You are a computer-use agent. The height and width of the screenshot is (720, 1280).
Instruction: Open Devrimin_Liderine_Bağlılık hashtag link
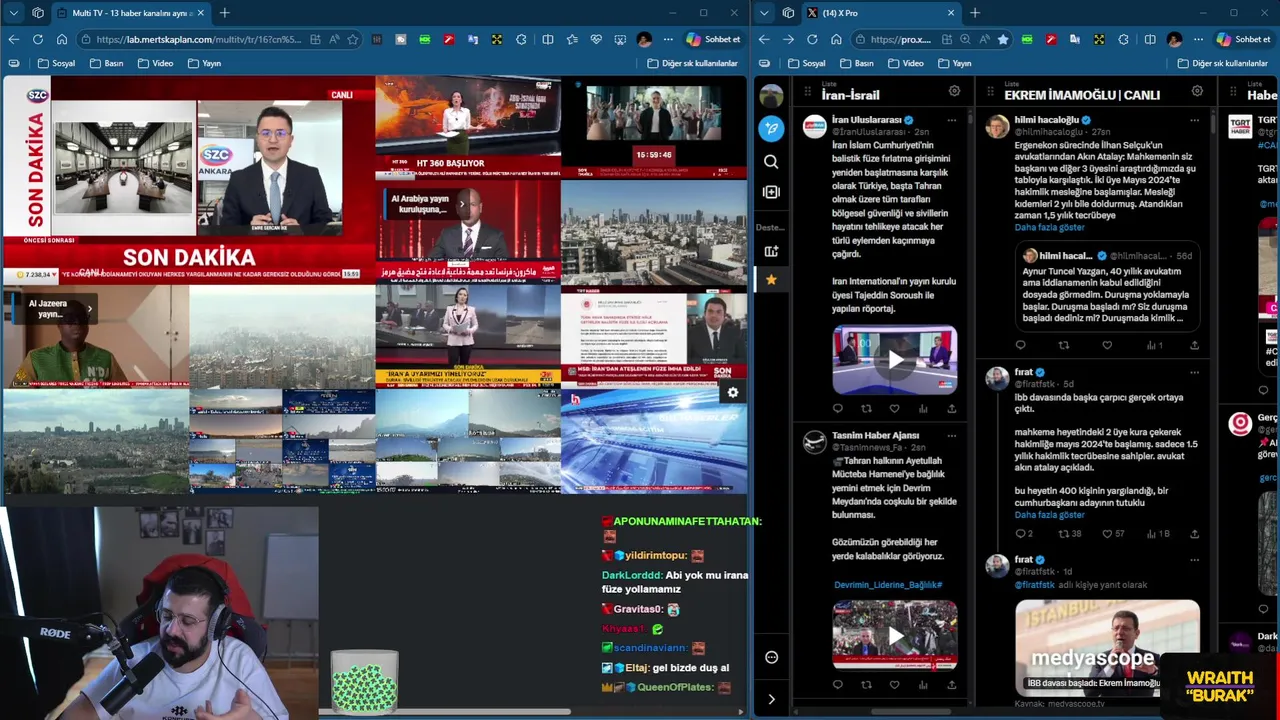888,585
